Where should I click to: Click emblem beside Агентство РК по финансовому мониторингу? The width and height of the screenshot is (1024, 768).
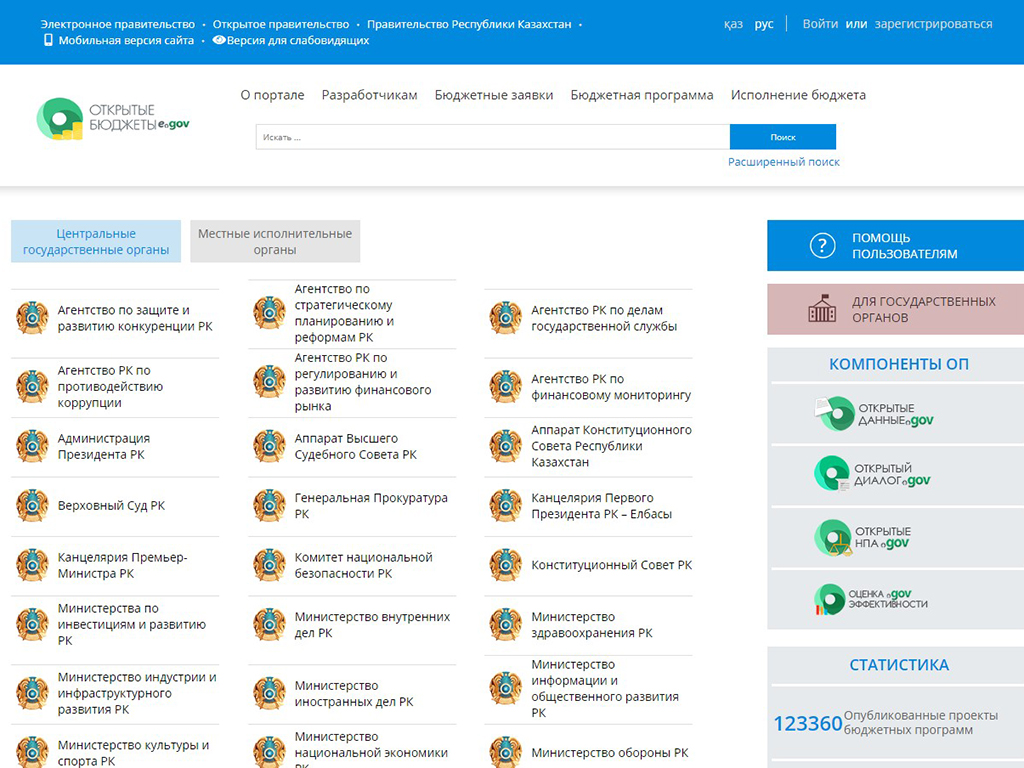click(505, 387)
